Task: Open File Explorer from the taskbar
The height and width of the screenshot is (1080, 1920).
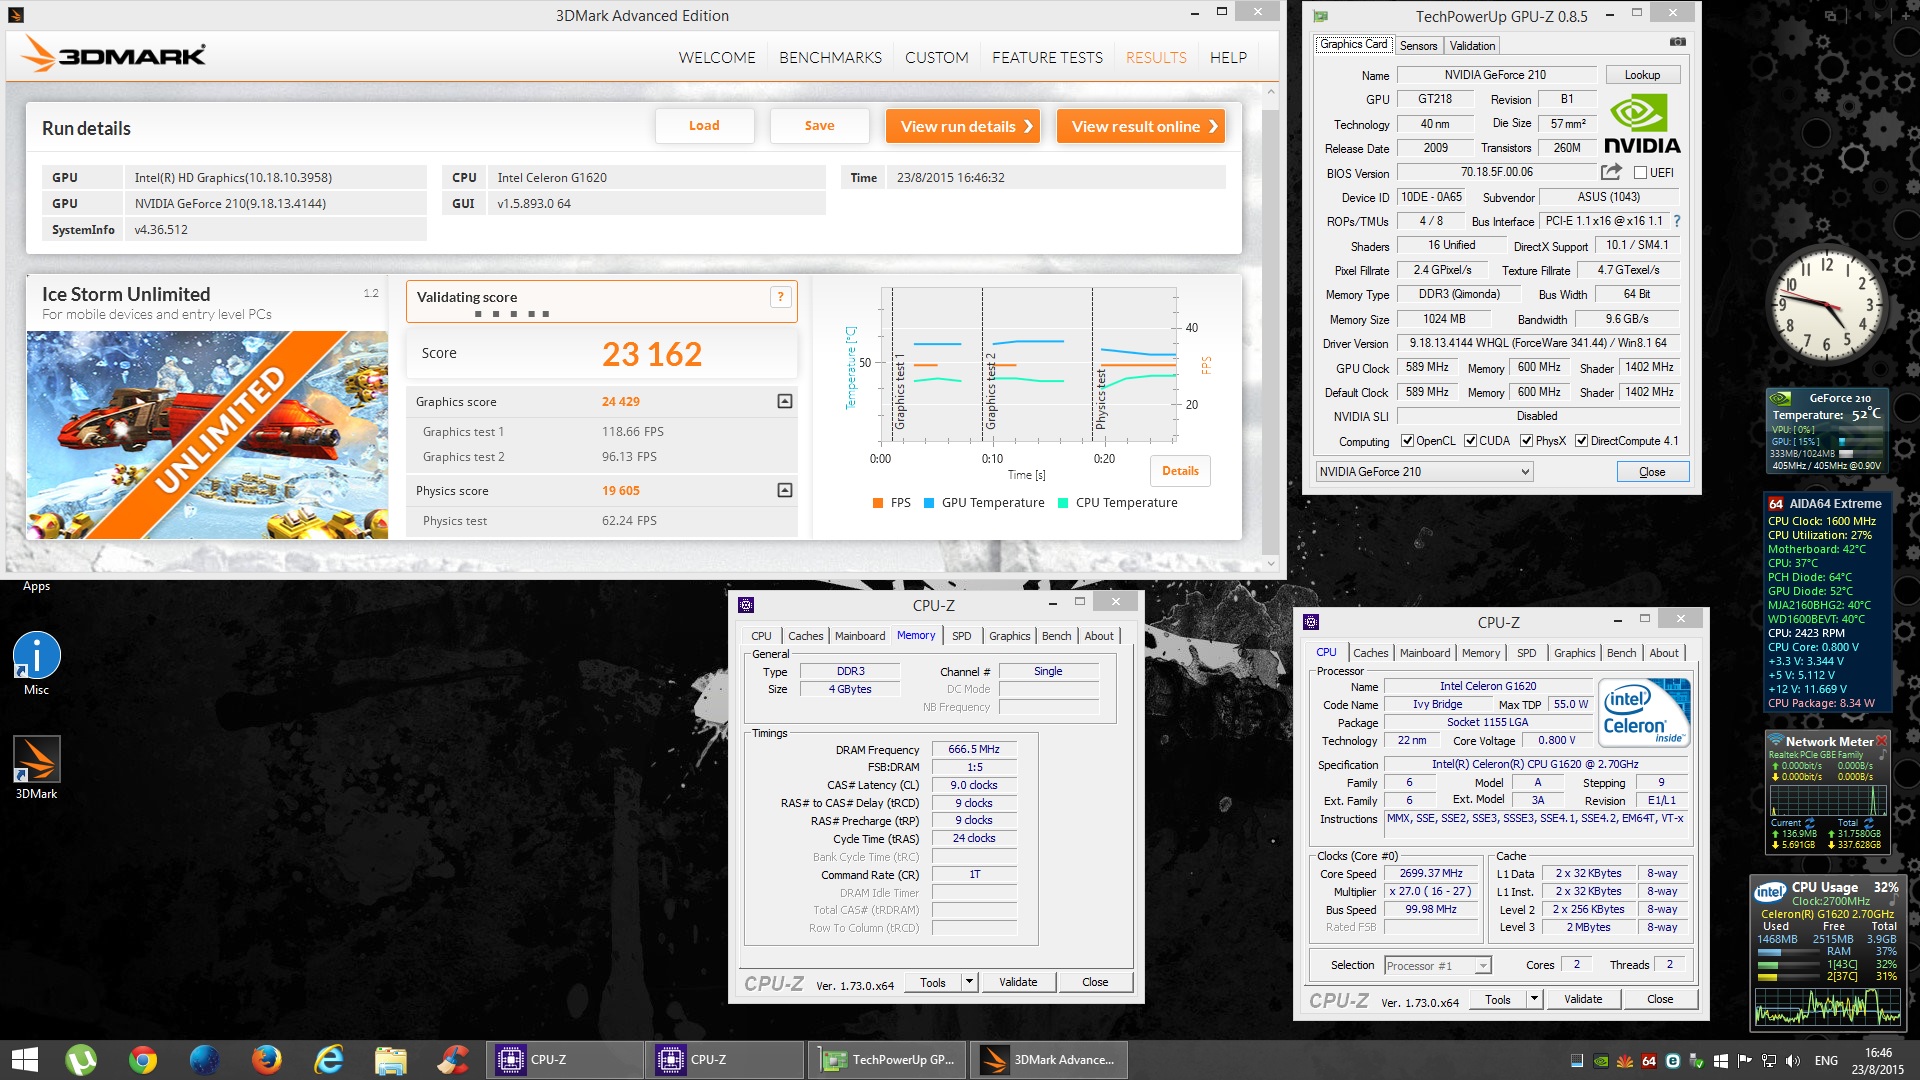Action: point(391,1060)
